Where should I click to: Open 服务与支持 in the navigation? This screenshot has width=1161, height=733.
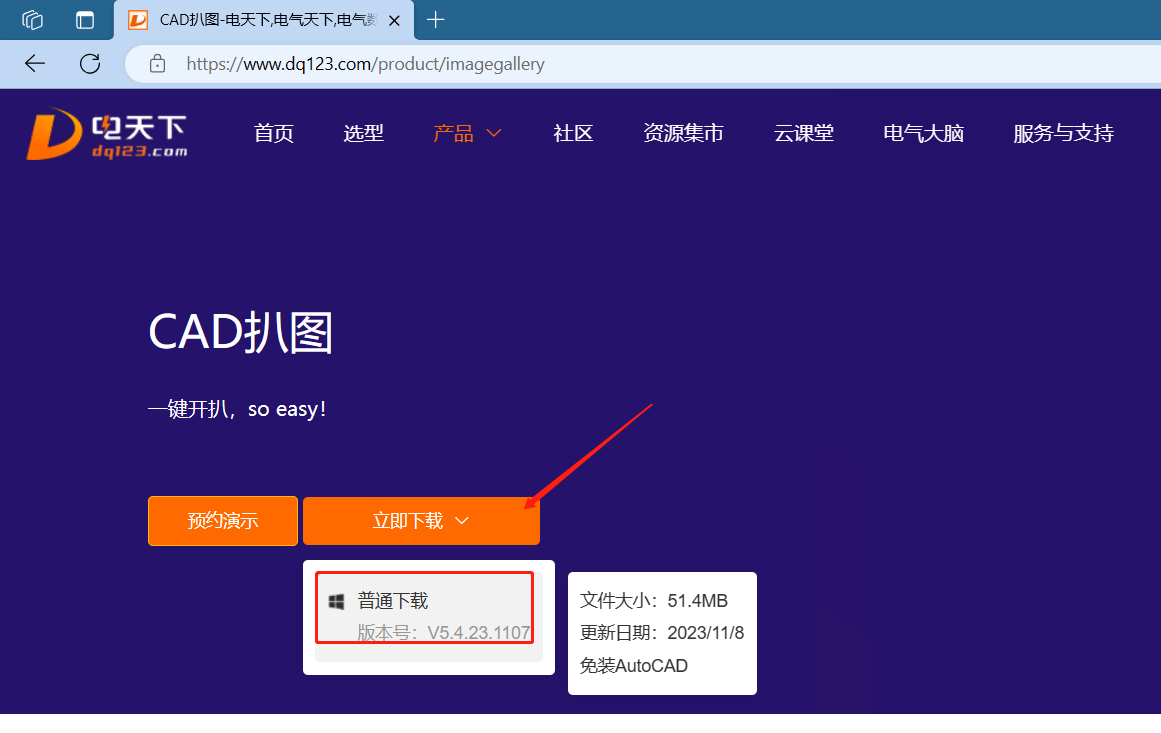1063,133
